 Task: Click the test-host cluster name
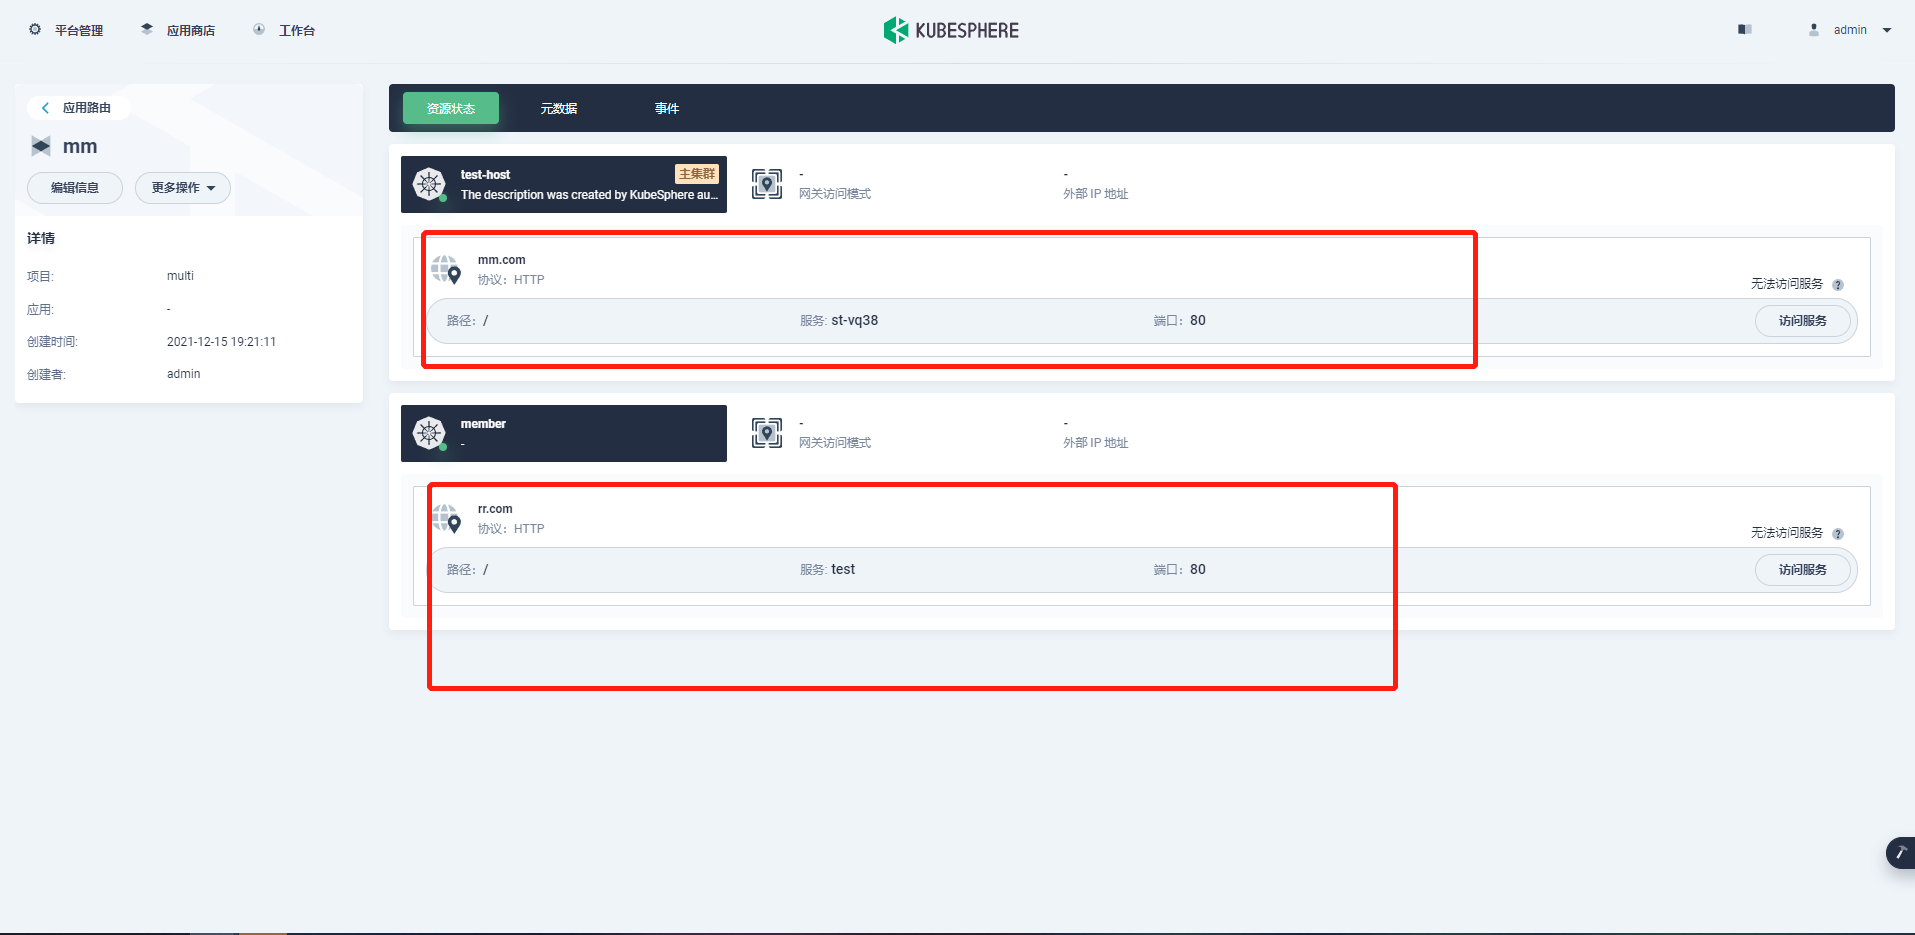[485, 175]
